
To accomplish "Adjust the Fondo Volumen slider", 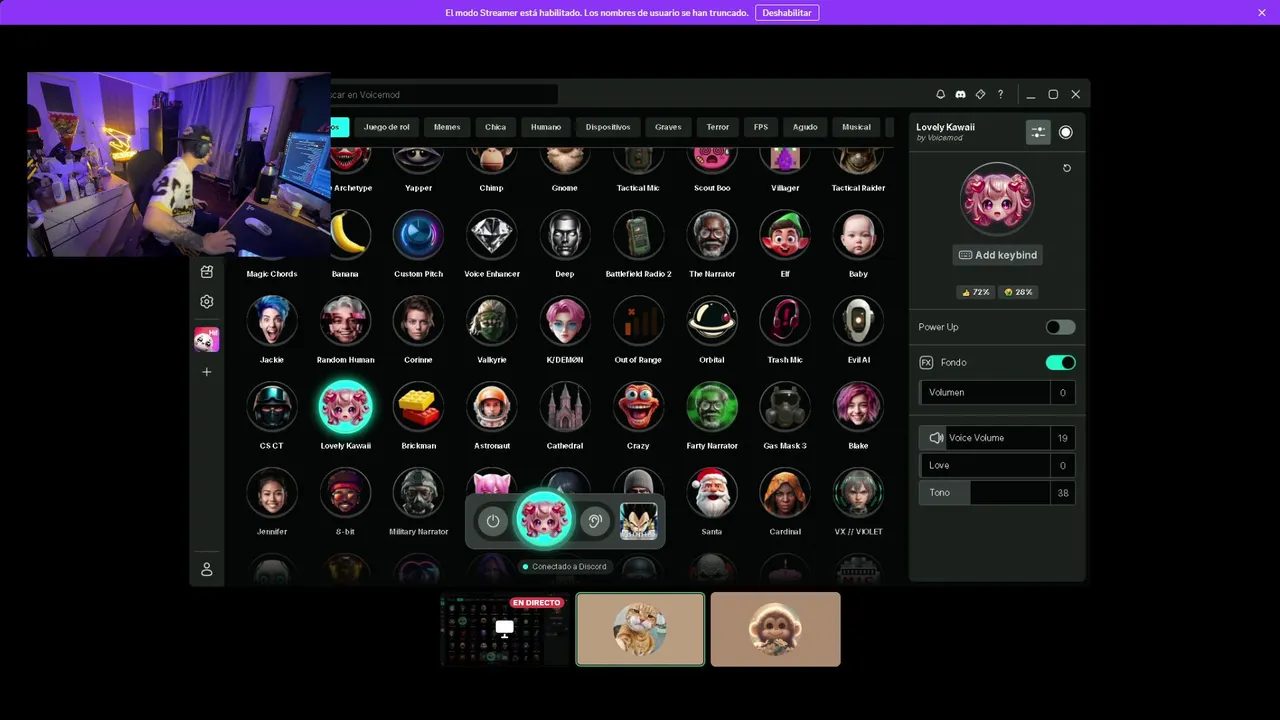I will coord(998,392).
